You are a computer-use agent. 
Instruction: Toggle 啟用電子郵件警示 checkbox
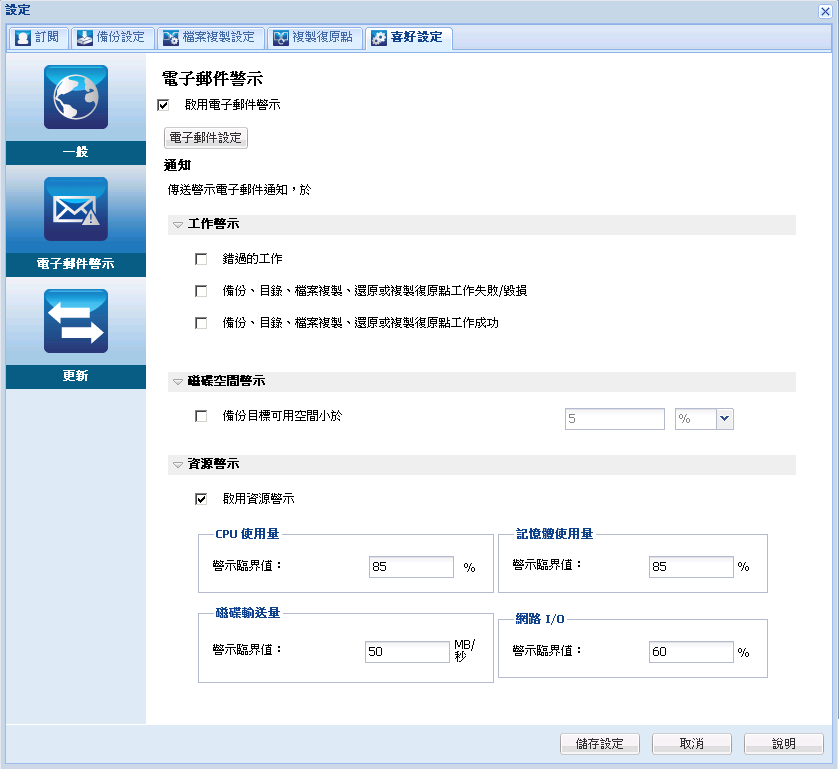click(x=163, y=105)
